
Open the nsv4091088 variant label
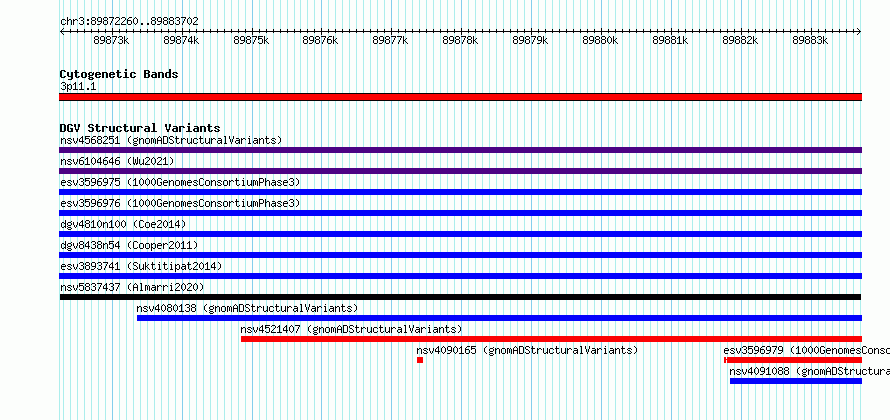click(x=809, y=371)
